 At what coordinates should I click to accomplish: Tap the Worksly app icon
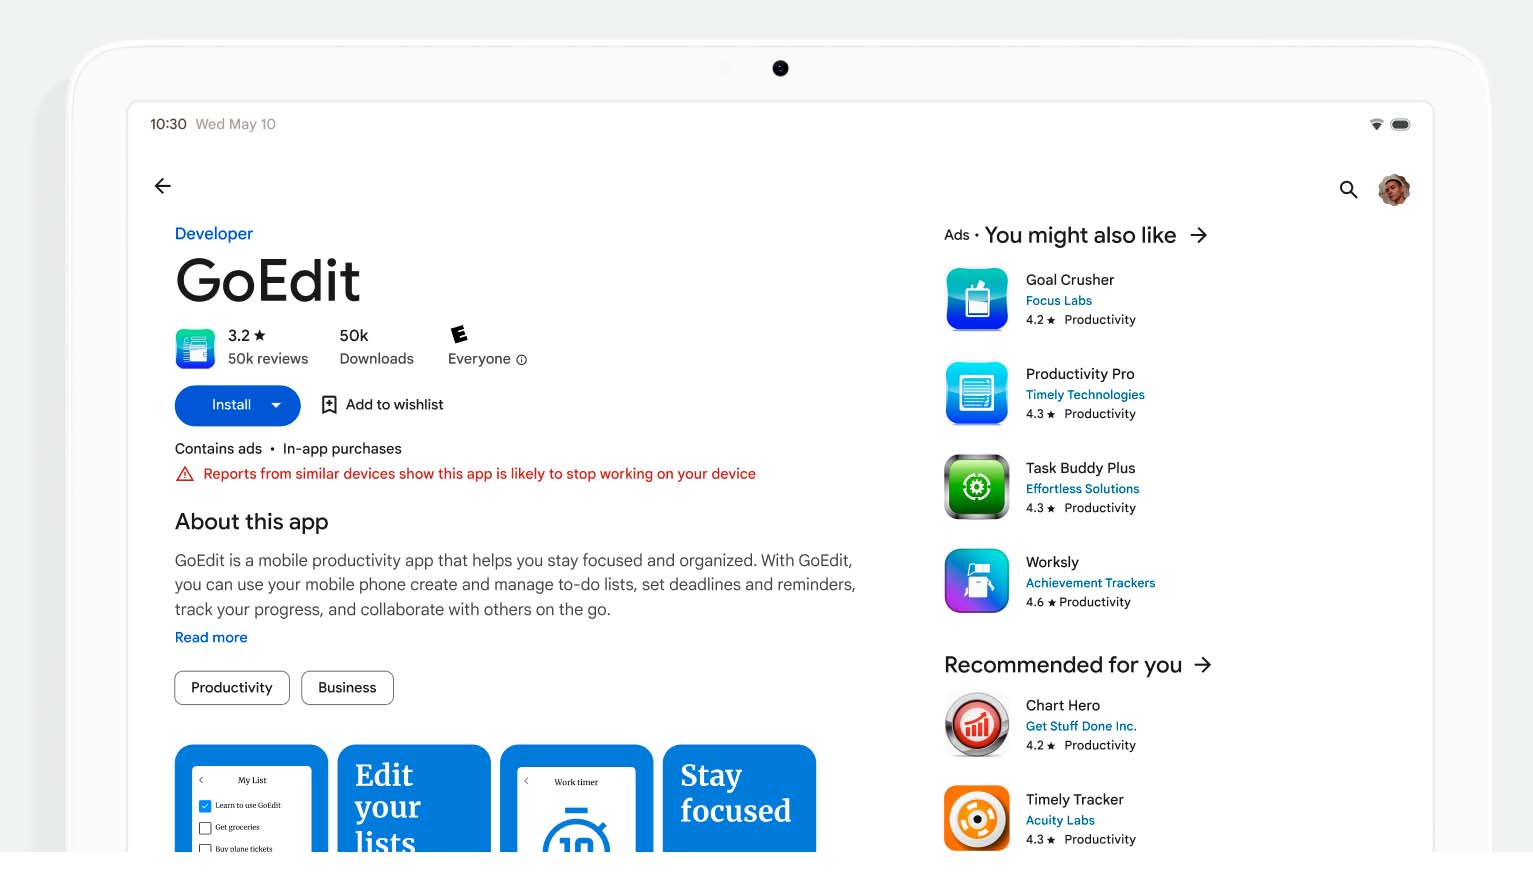click(x=976, y=581)
